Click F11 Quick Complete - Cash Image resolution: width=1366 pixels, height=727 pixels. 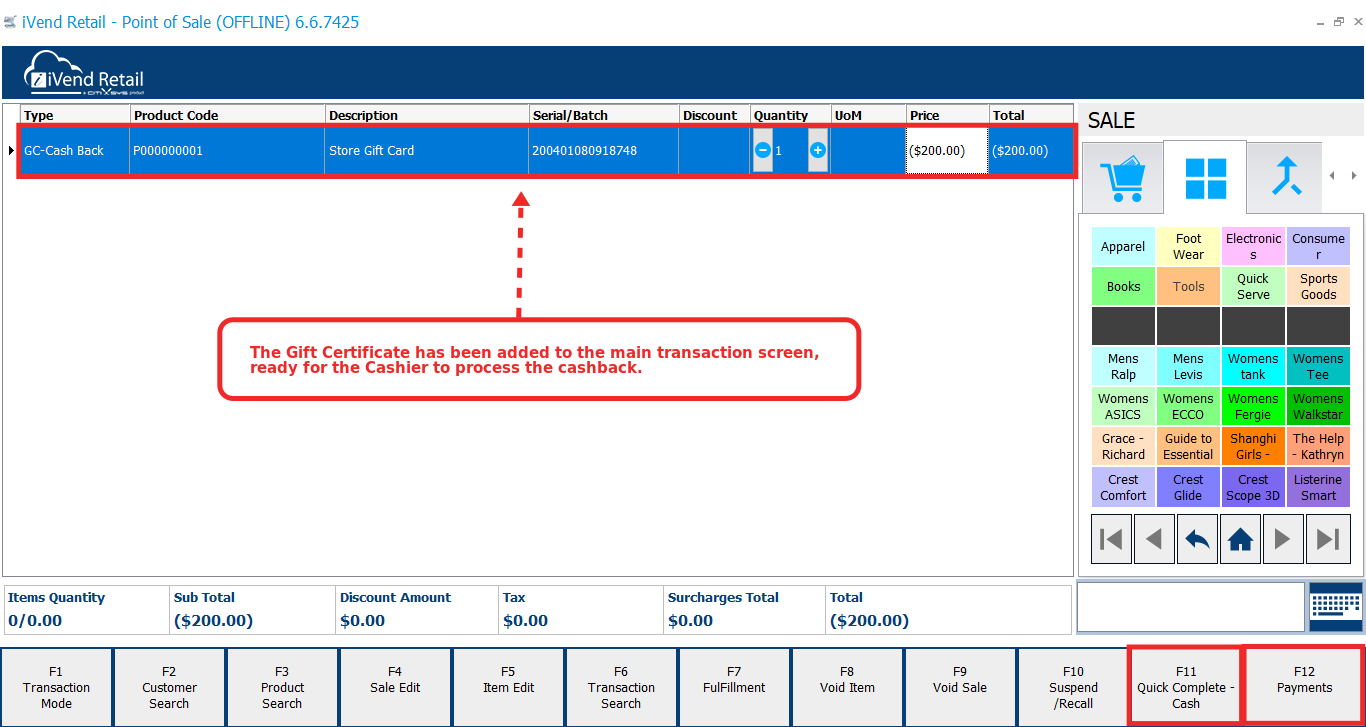coord(1186,687)
